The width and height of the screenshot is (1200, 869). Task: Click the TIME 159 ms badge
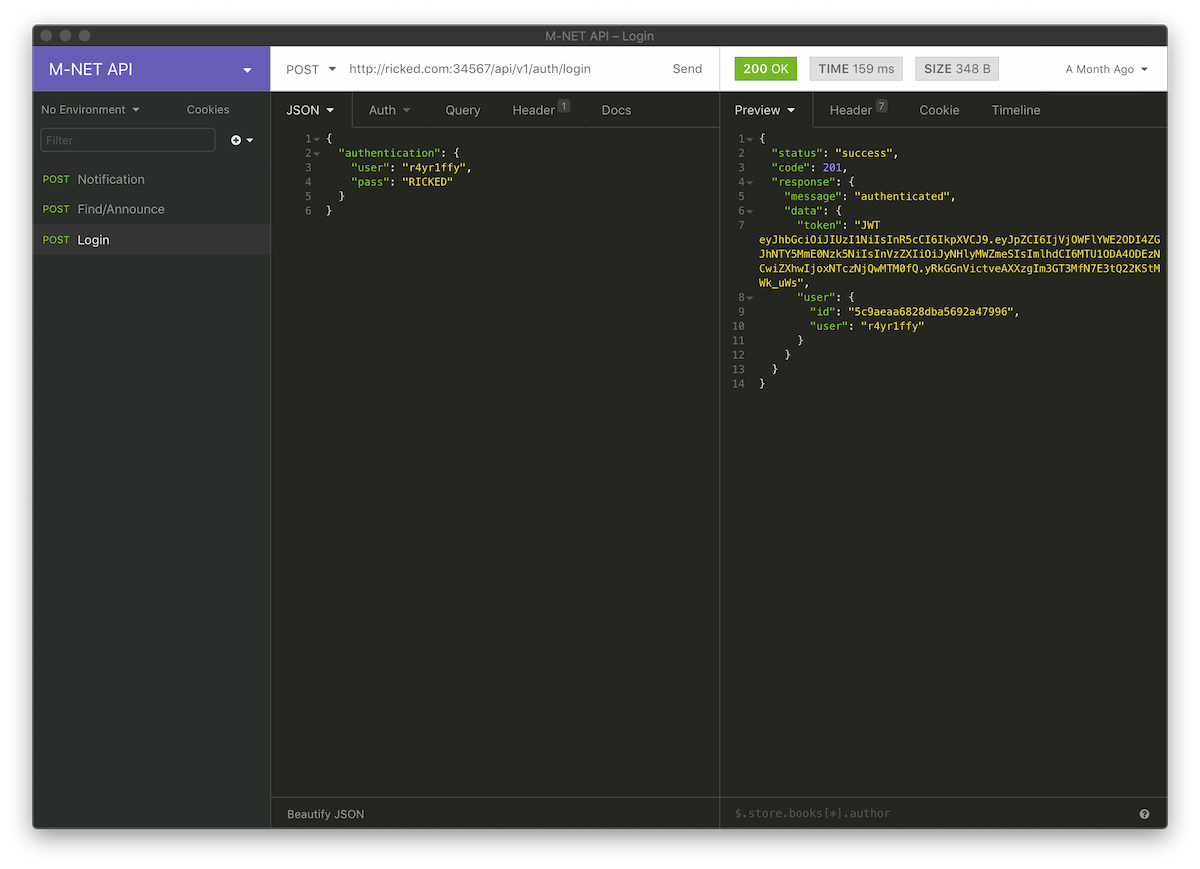click(x=856, y=69)
